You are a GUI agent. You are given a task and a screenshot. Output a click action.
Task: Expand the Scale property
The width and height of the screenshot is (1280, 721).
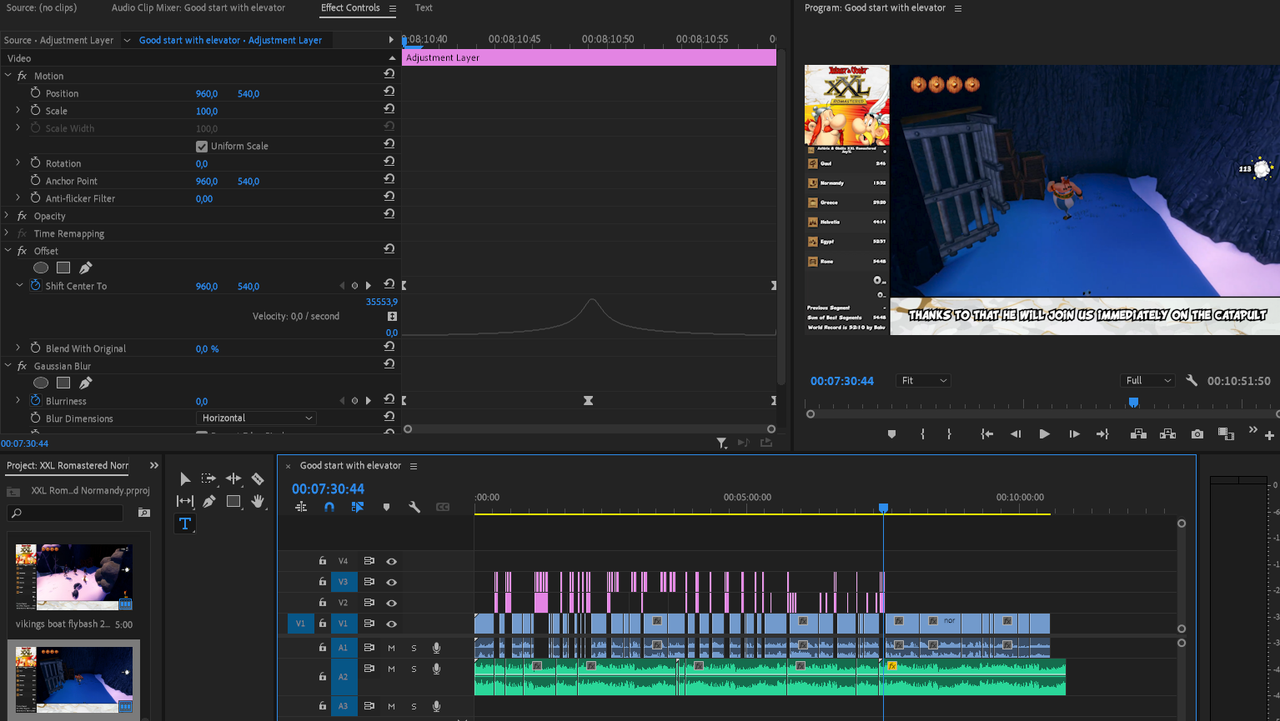coord(17,111)
